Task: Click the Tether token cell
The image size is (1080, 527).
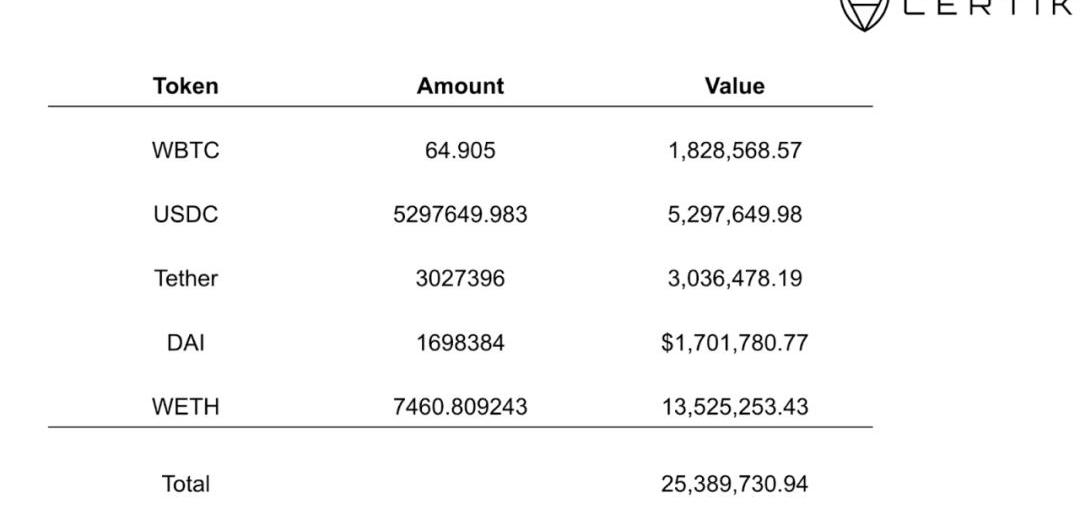Action: [186, 278]
